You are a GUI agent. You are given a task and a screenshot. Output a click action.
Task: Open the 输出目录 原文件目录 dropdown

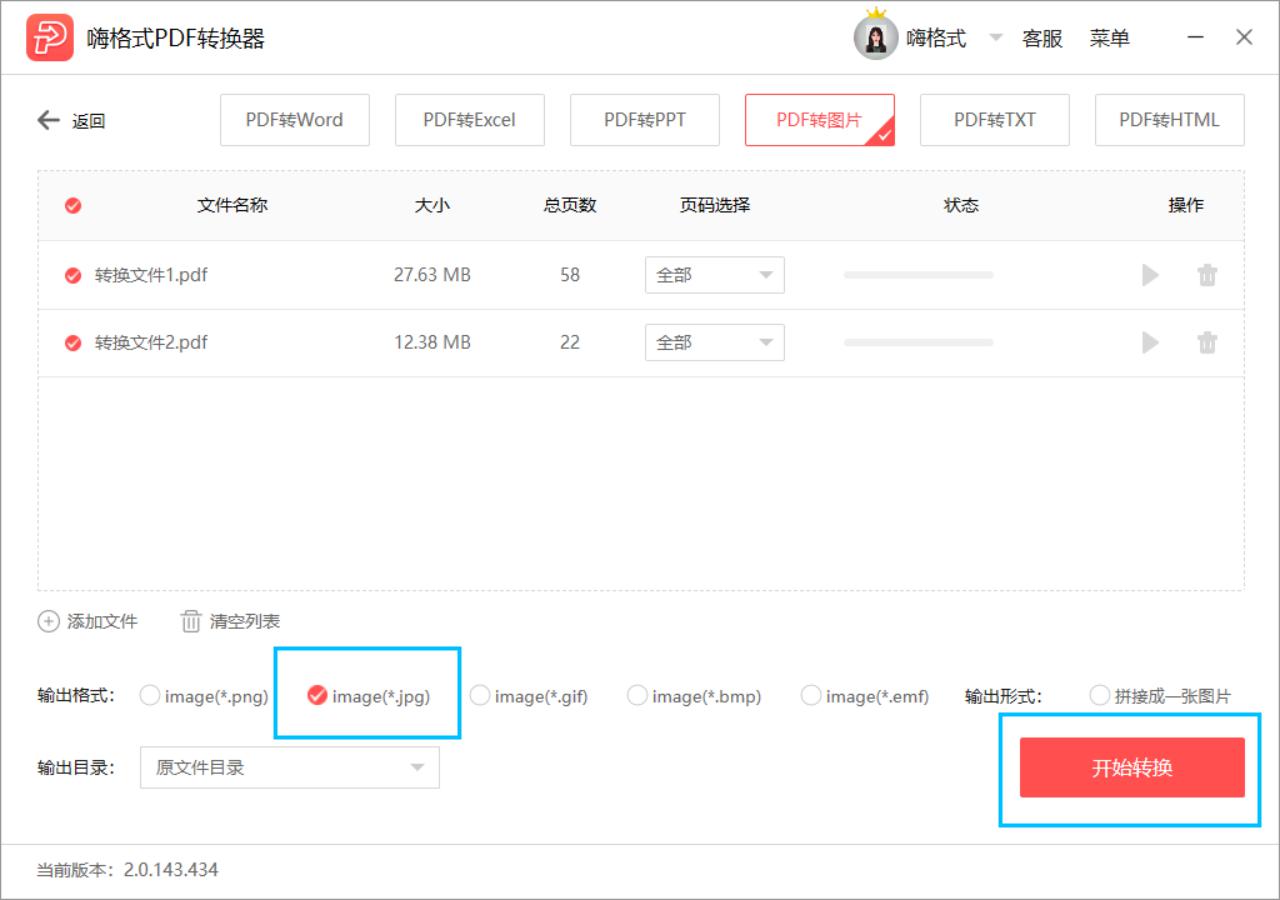click(x=290, y=767)
